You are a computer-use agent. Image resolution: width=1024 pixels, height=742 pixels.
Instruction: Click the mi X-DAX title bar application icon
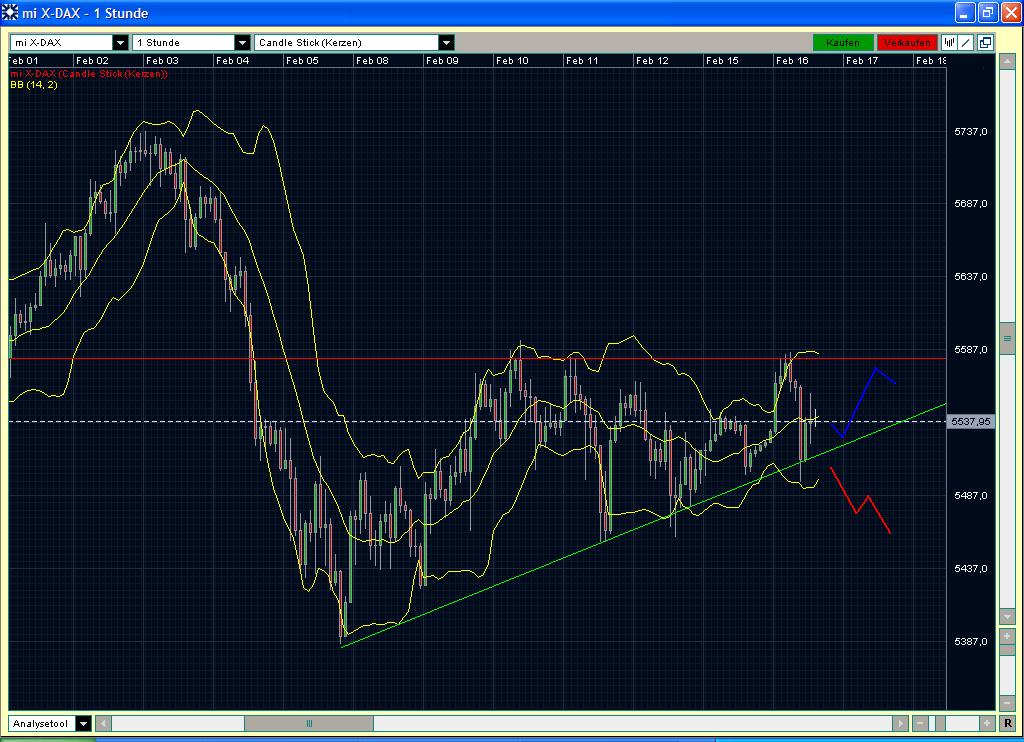(x=10, y=12)
